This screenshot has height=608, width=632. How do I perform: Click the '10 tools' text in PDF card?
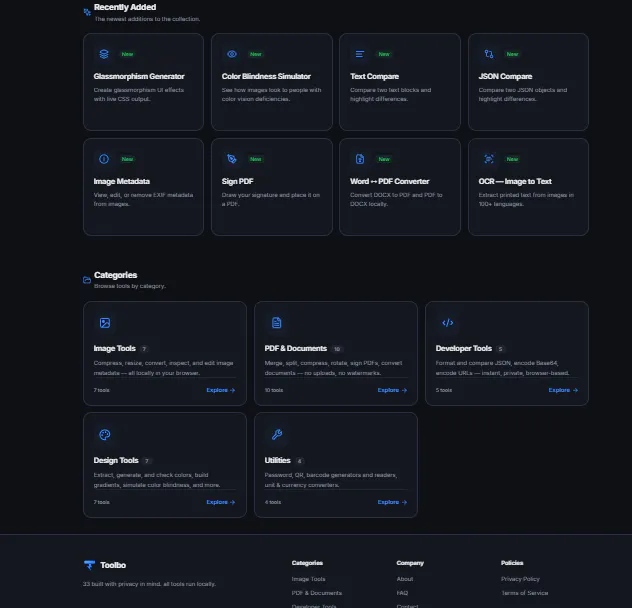tap(274, 390)
